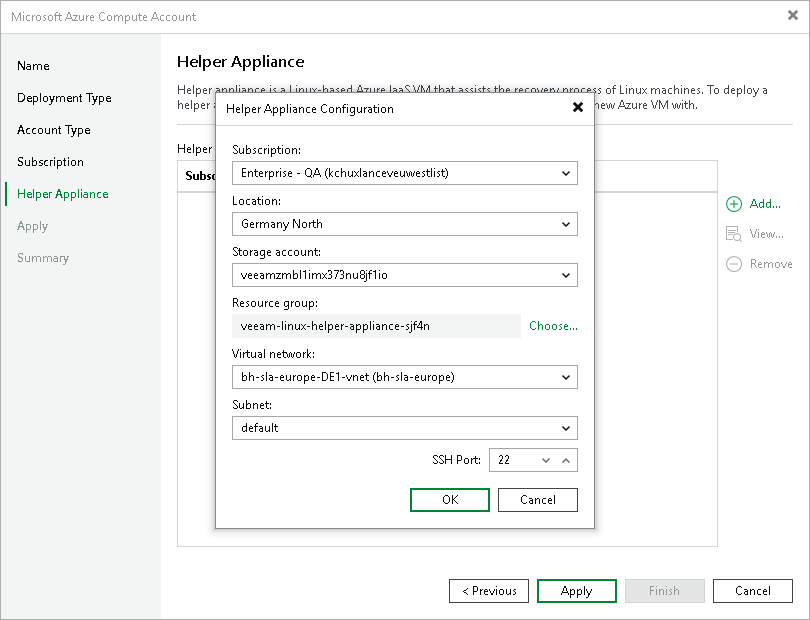810x620 pixels.
Task: Confirm with the OK button
Action: click(450, 500)
